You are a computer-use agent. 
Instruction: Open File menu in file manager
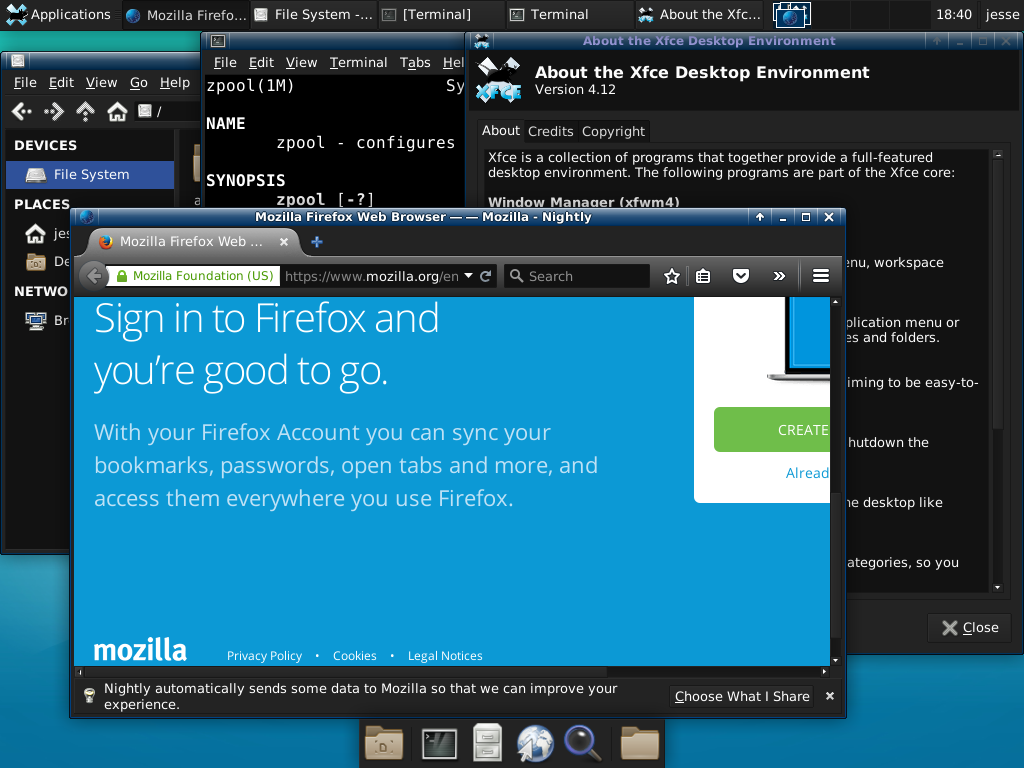coord(25,82)
